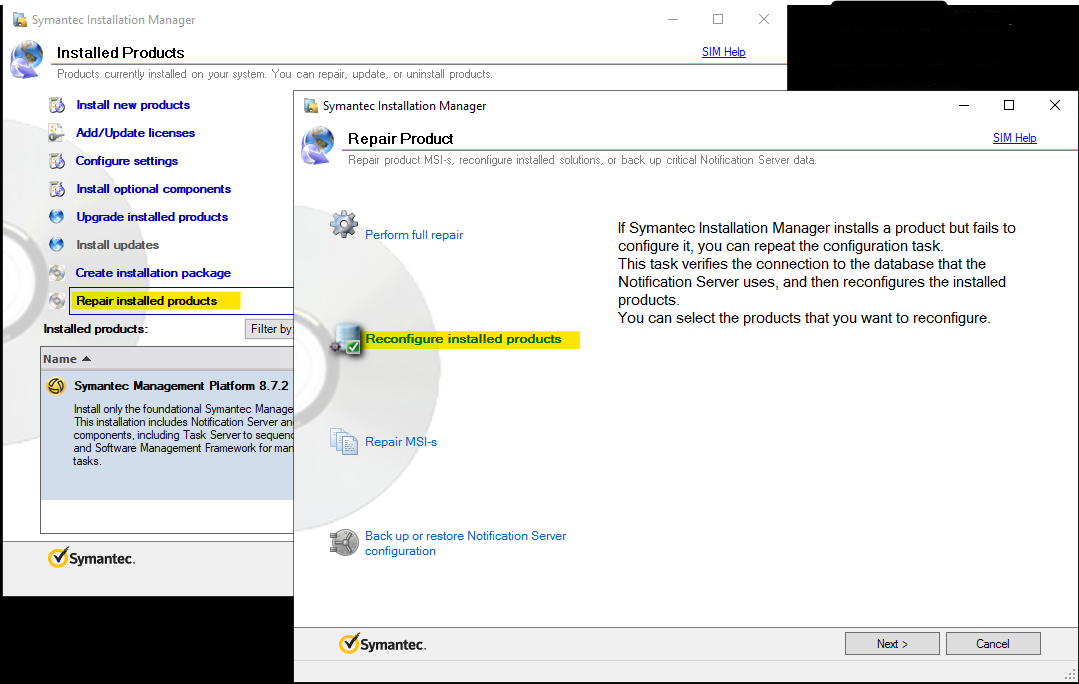This screenshot has width=1079, height=684.
Task: Click the icon next to Configure settings
Action: pyautogui.click(x=57, y=161)
